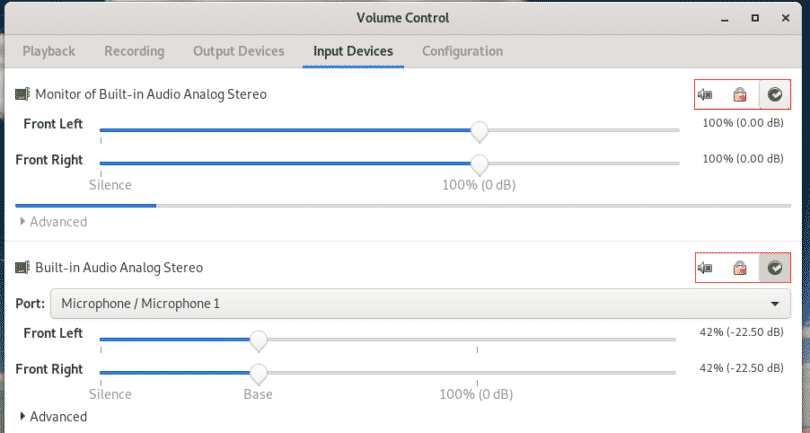Click sound card icon beside Built-in Audio Analog Stereo
The width and height of the screenshot is (810, 433).
(22, 268)
